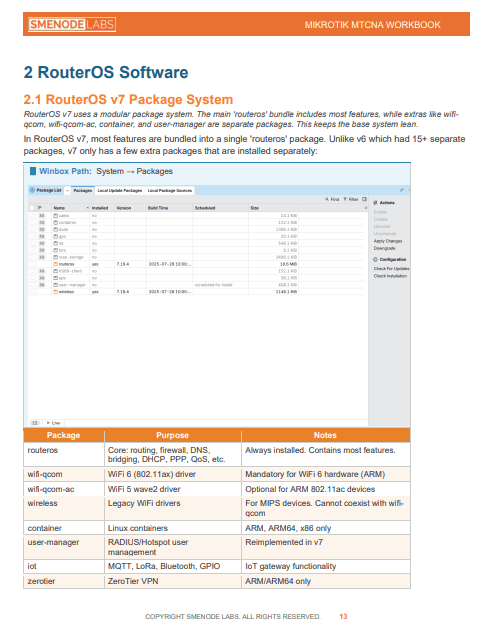The width and height of the screenshot is (494, 644).
Task: Click the 'zerotier' table cell
Action: click(x=64, y=581)
